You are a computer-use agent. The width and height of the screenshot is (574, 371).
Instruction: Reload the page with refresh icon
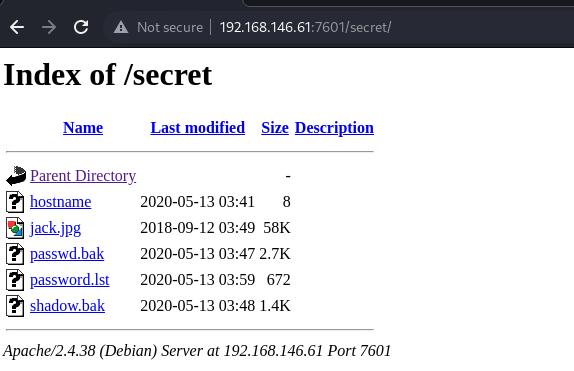pyautogui.click(x=81, y=27)
